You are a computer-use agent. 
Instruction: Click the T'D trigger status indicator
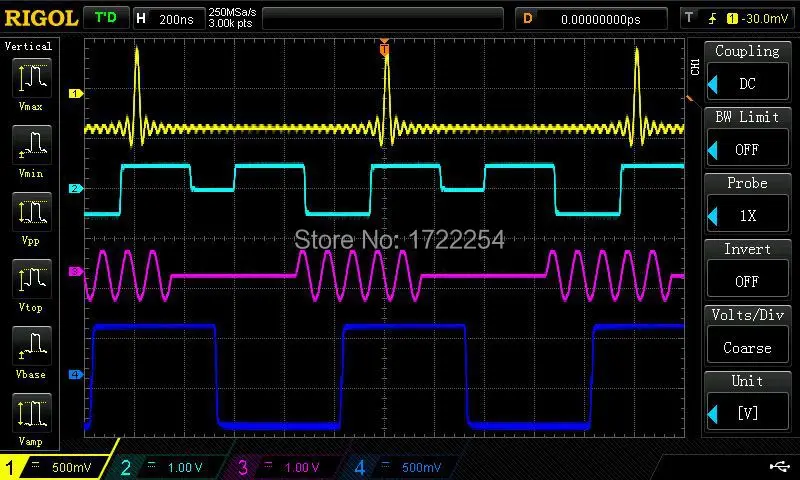pyautogui.click(x=106, y=18)
